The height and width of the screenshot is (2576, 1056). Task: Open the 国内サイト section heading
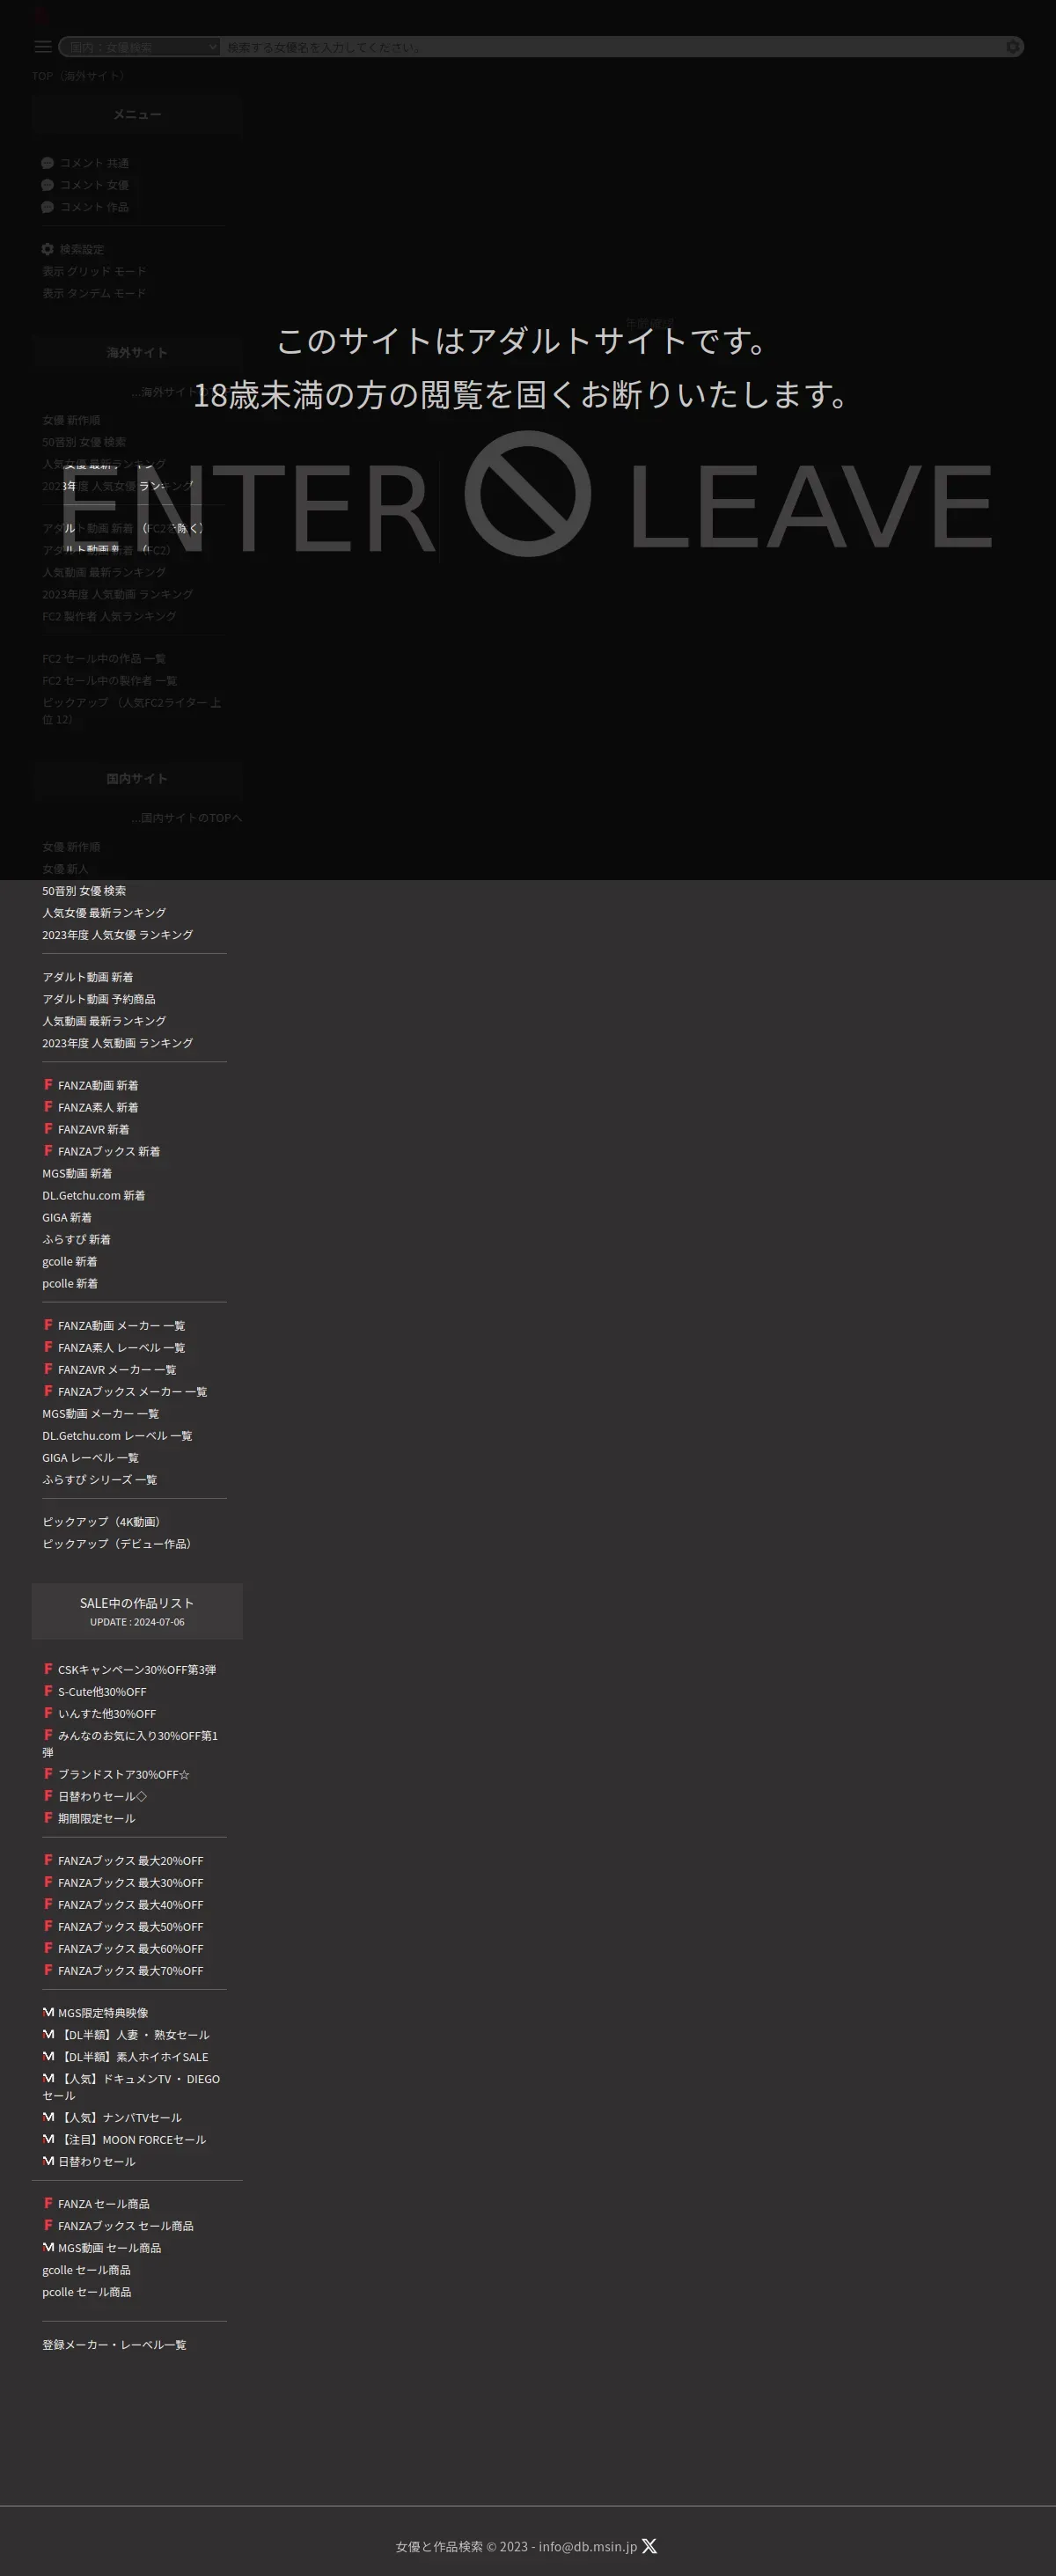point(137,778)
